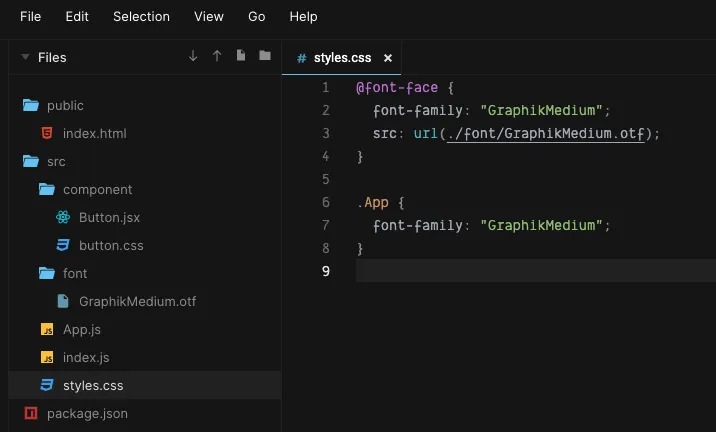Create a new folder using the folder icon
716x432 pixels.
tap(265, 56)
